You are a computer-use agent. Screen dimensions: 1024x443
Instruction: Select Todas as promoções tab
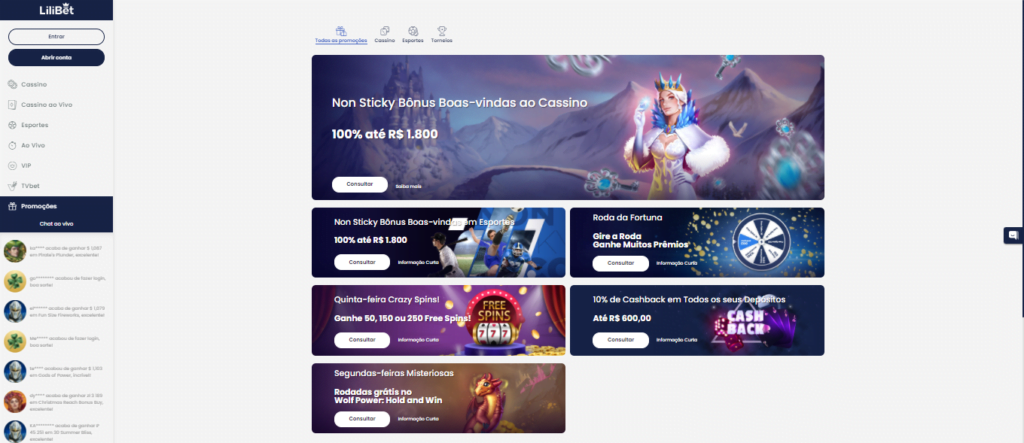(x=341, y=35)
